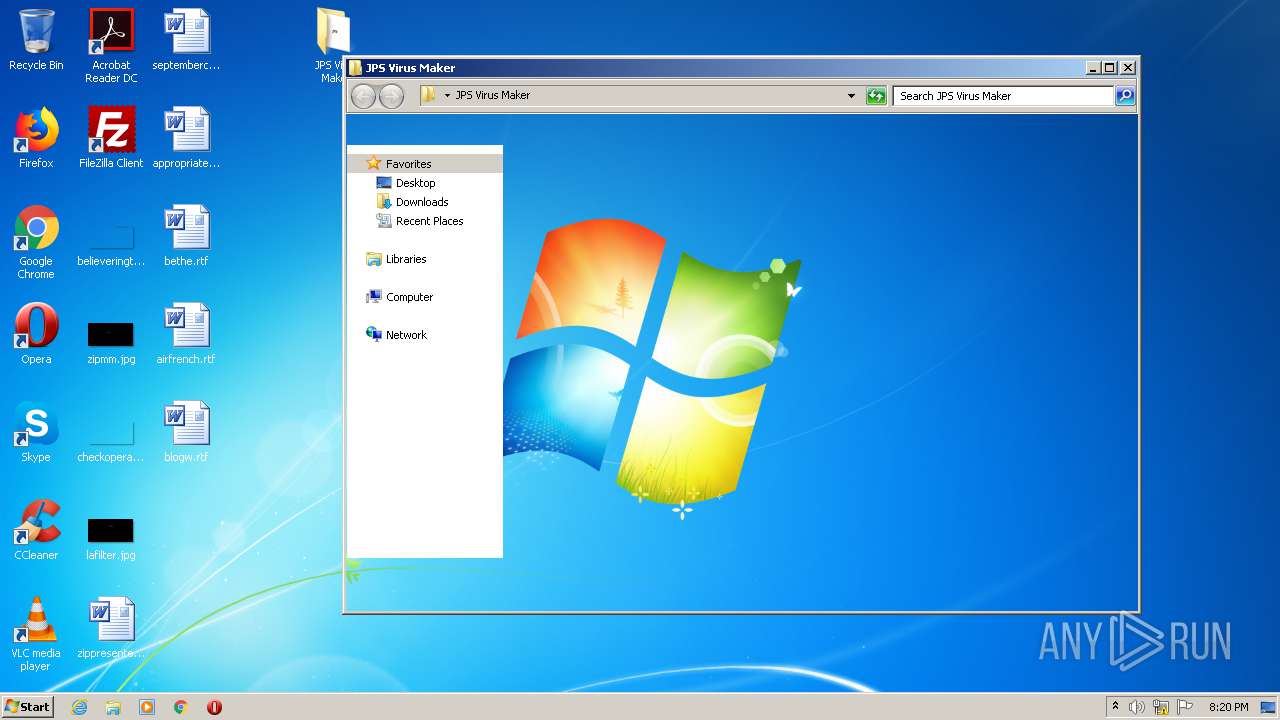This screenshot has height=720, width=1280.
Task: Click the Show desktop button
Action: [x=1268, y=707]
